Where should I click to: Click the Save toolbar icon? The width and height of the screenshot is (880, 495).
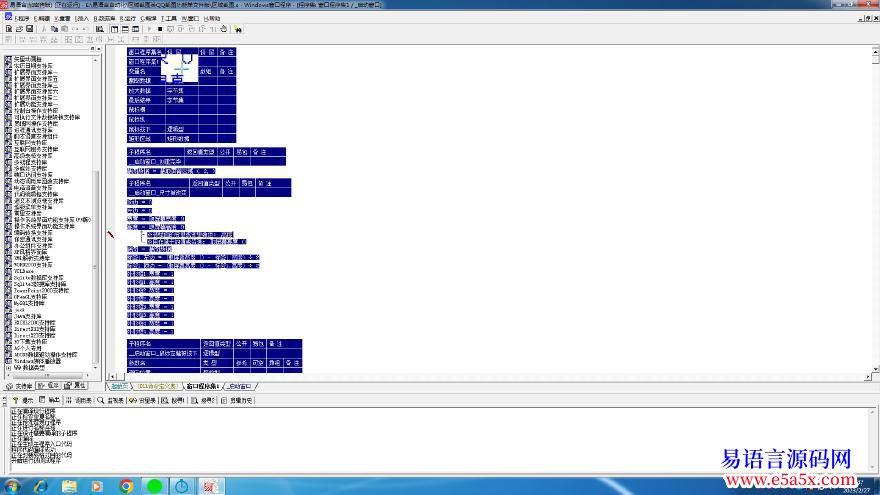pos(28,29)
